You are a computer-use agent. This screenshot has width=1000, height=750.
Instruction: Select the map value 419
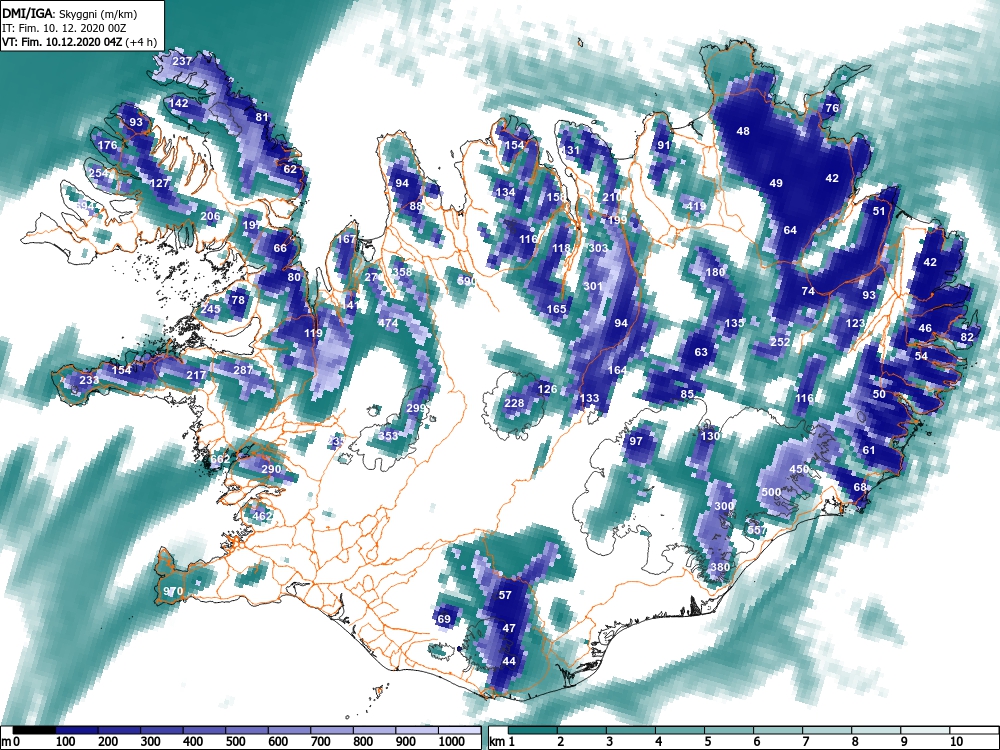696,206
